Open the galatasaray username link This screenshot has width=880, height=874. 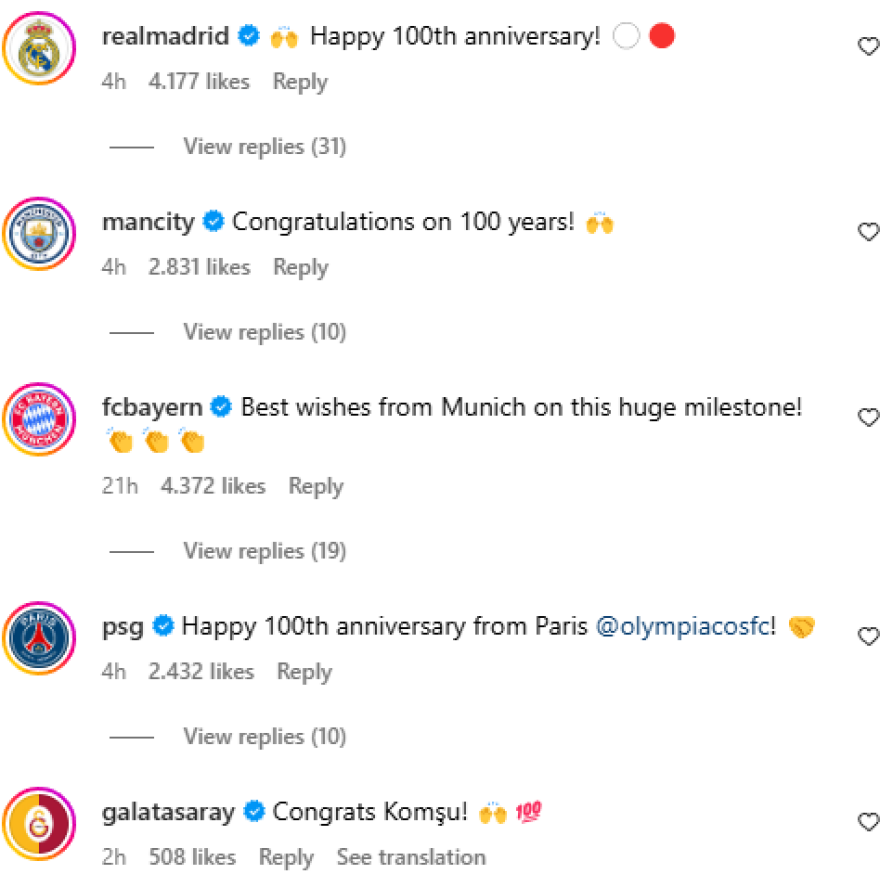(168, 812)
